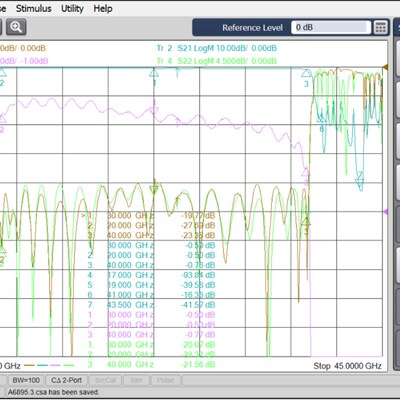This screenshot has height=400, width=400.
Task: Select teal marker 3 triangle at graph top
Action: 306,73
